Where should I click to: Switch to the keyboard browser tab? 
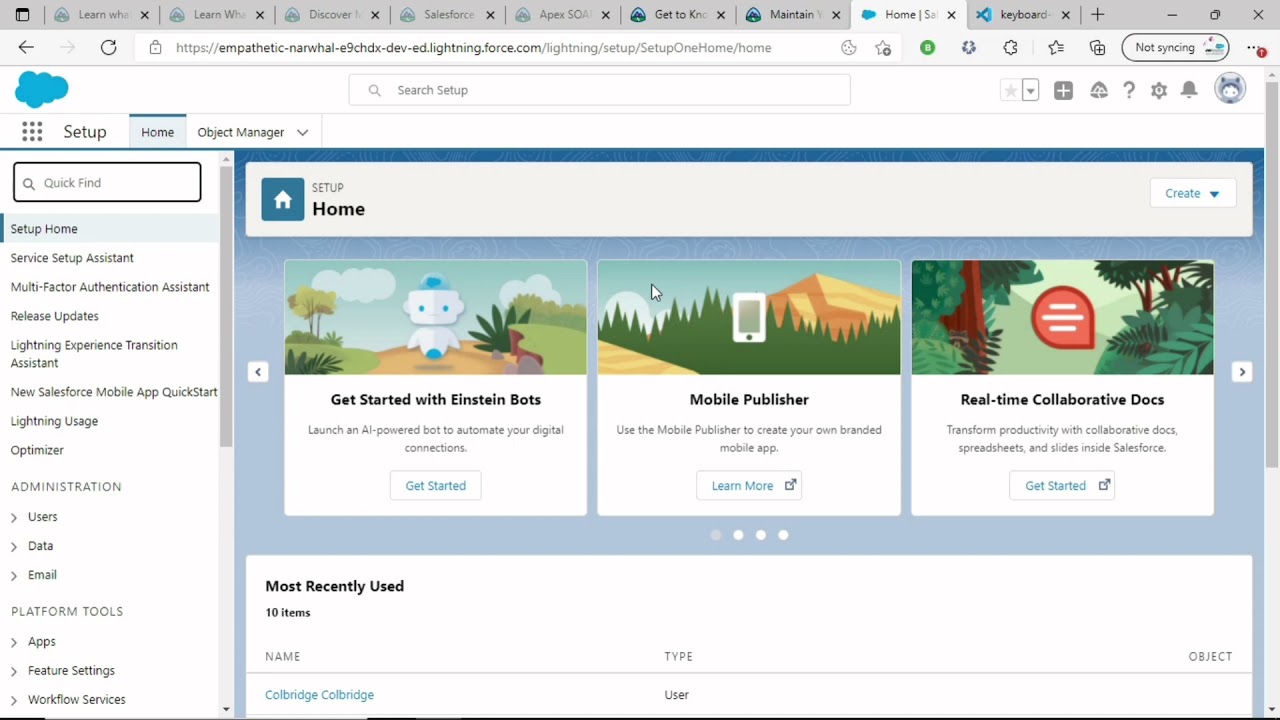pos(1024,15)
